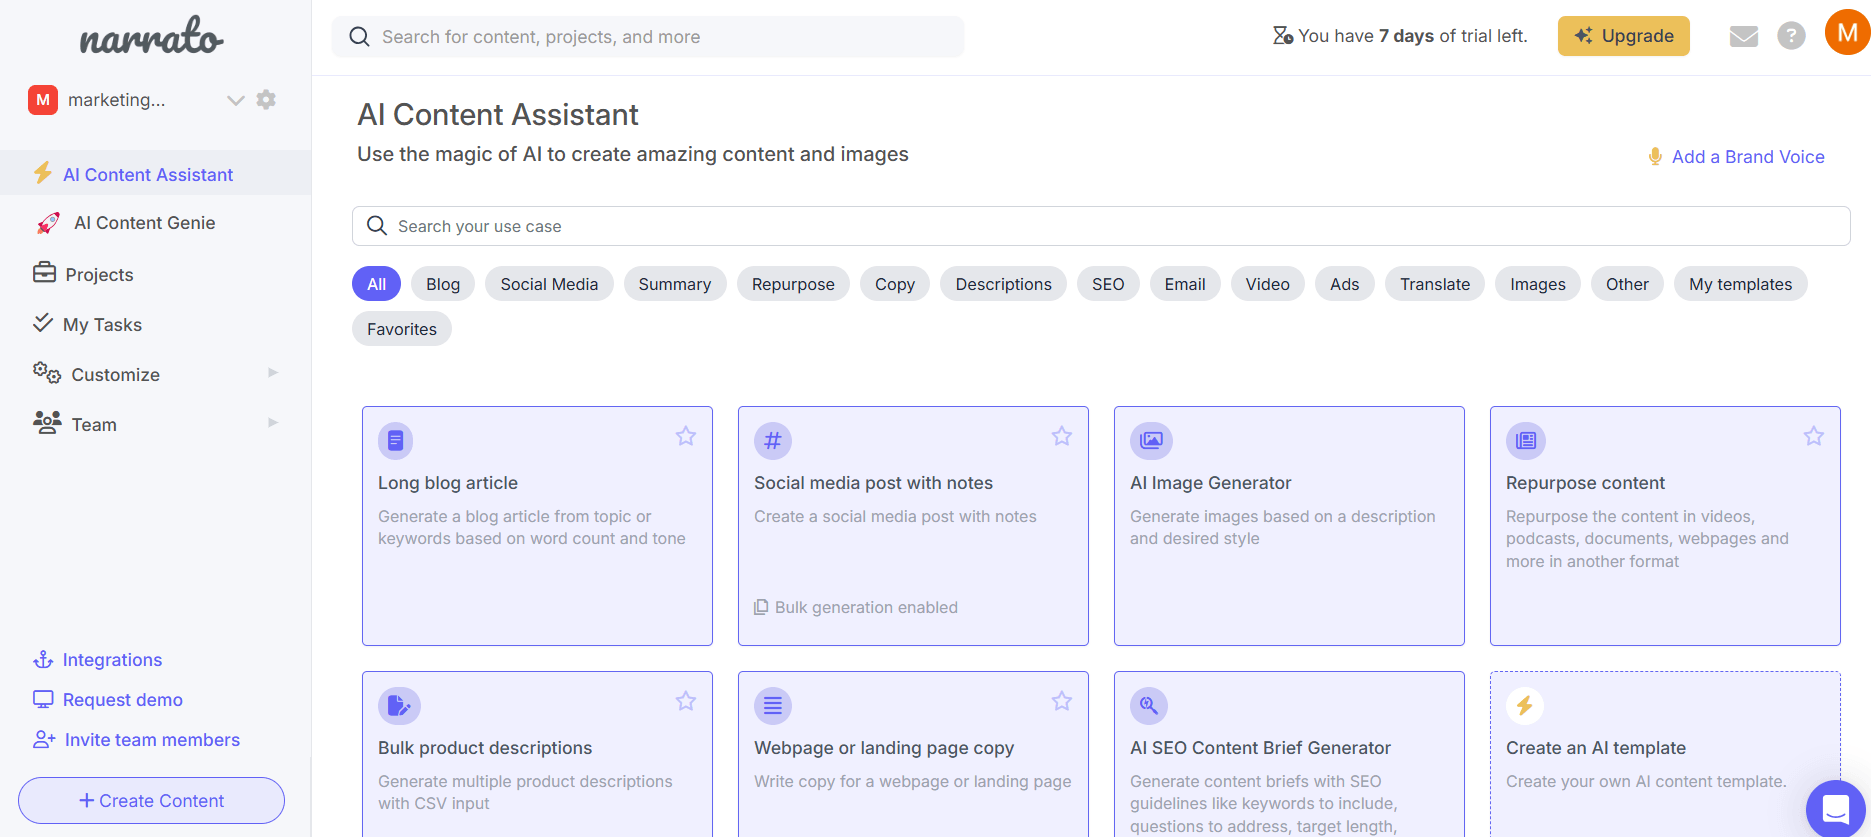The height and width of the screenshot is (837, 1871).
Task: Focus the Search your use case field
Action: 1101,226
